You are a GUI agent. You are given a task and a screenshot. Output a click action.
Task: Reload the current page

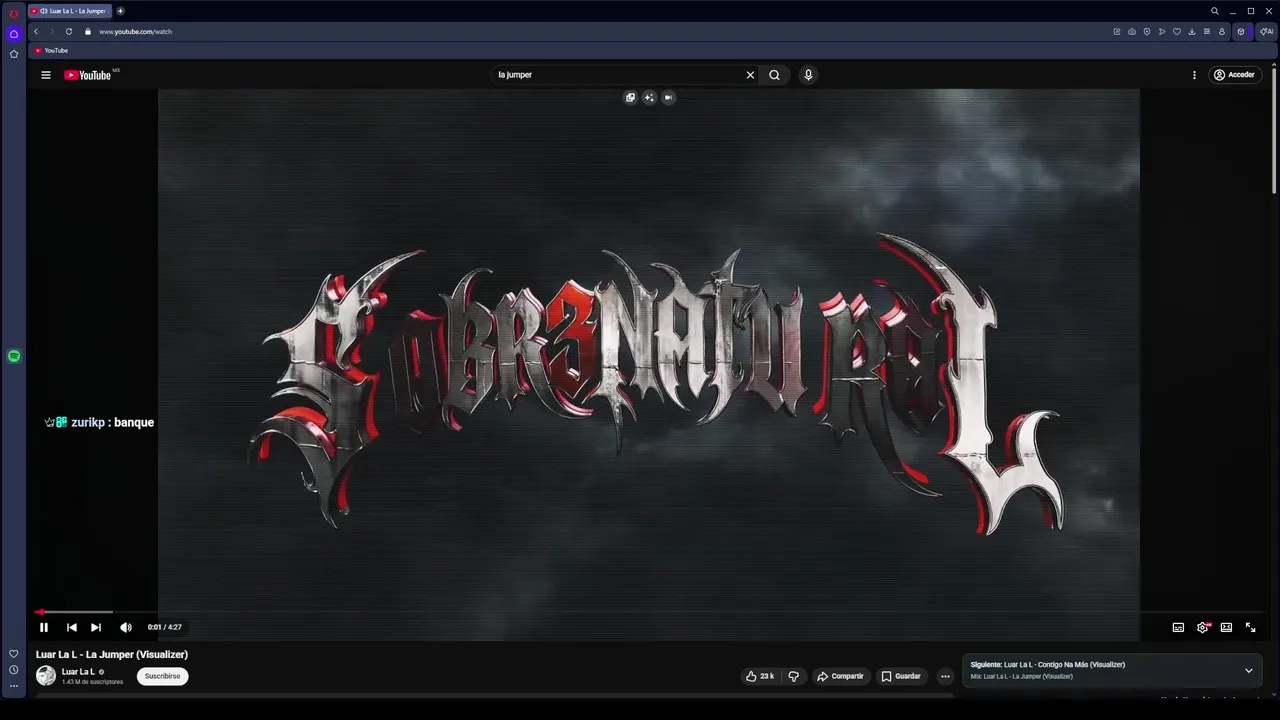click(x=69, y=32)
